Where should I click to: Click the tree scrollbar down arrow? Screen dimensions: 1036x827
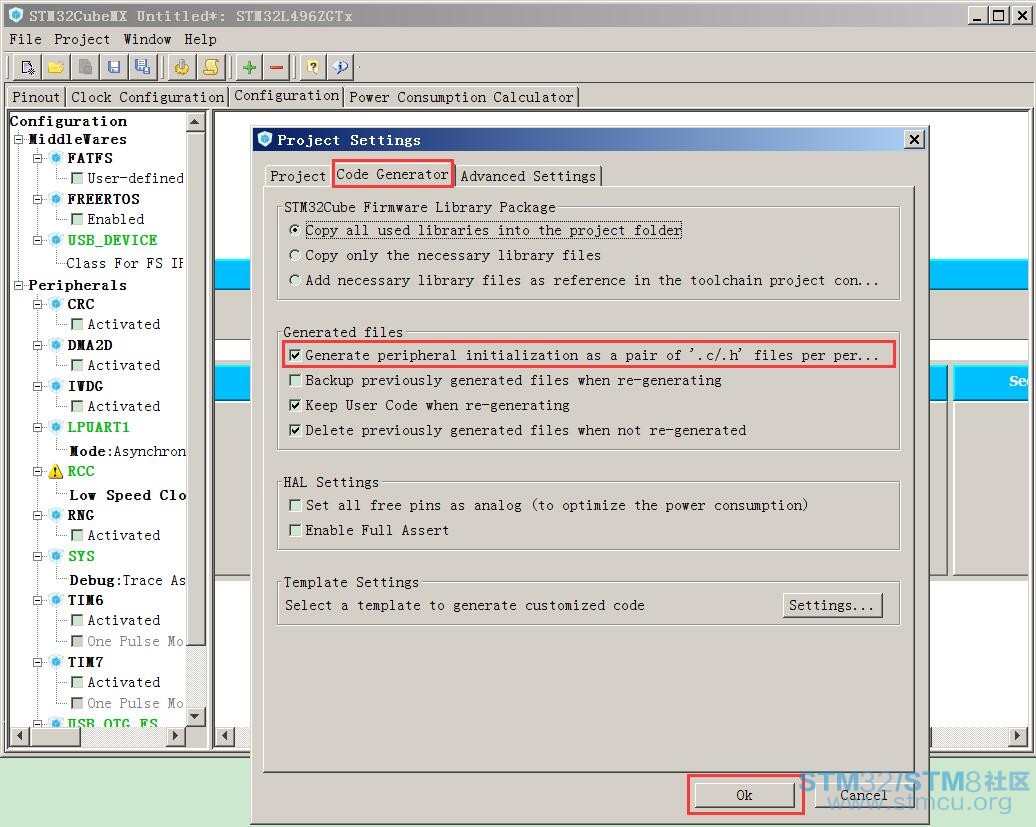pyautogui.click(x=195, y=716)
